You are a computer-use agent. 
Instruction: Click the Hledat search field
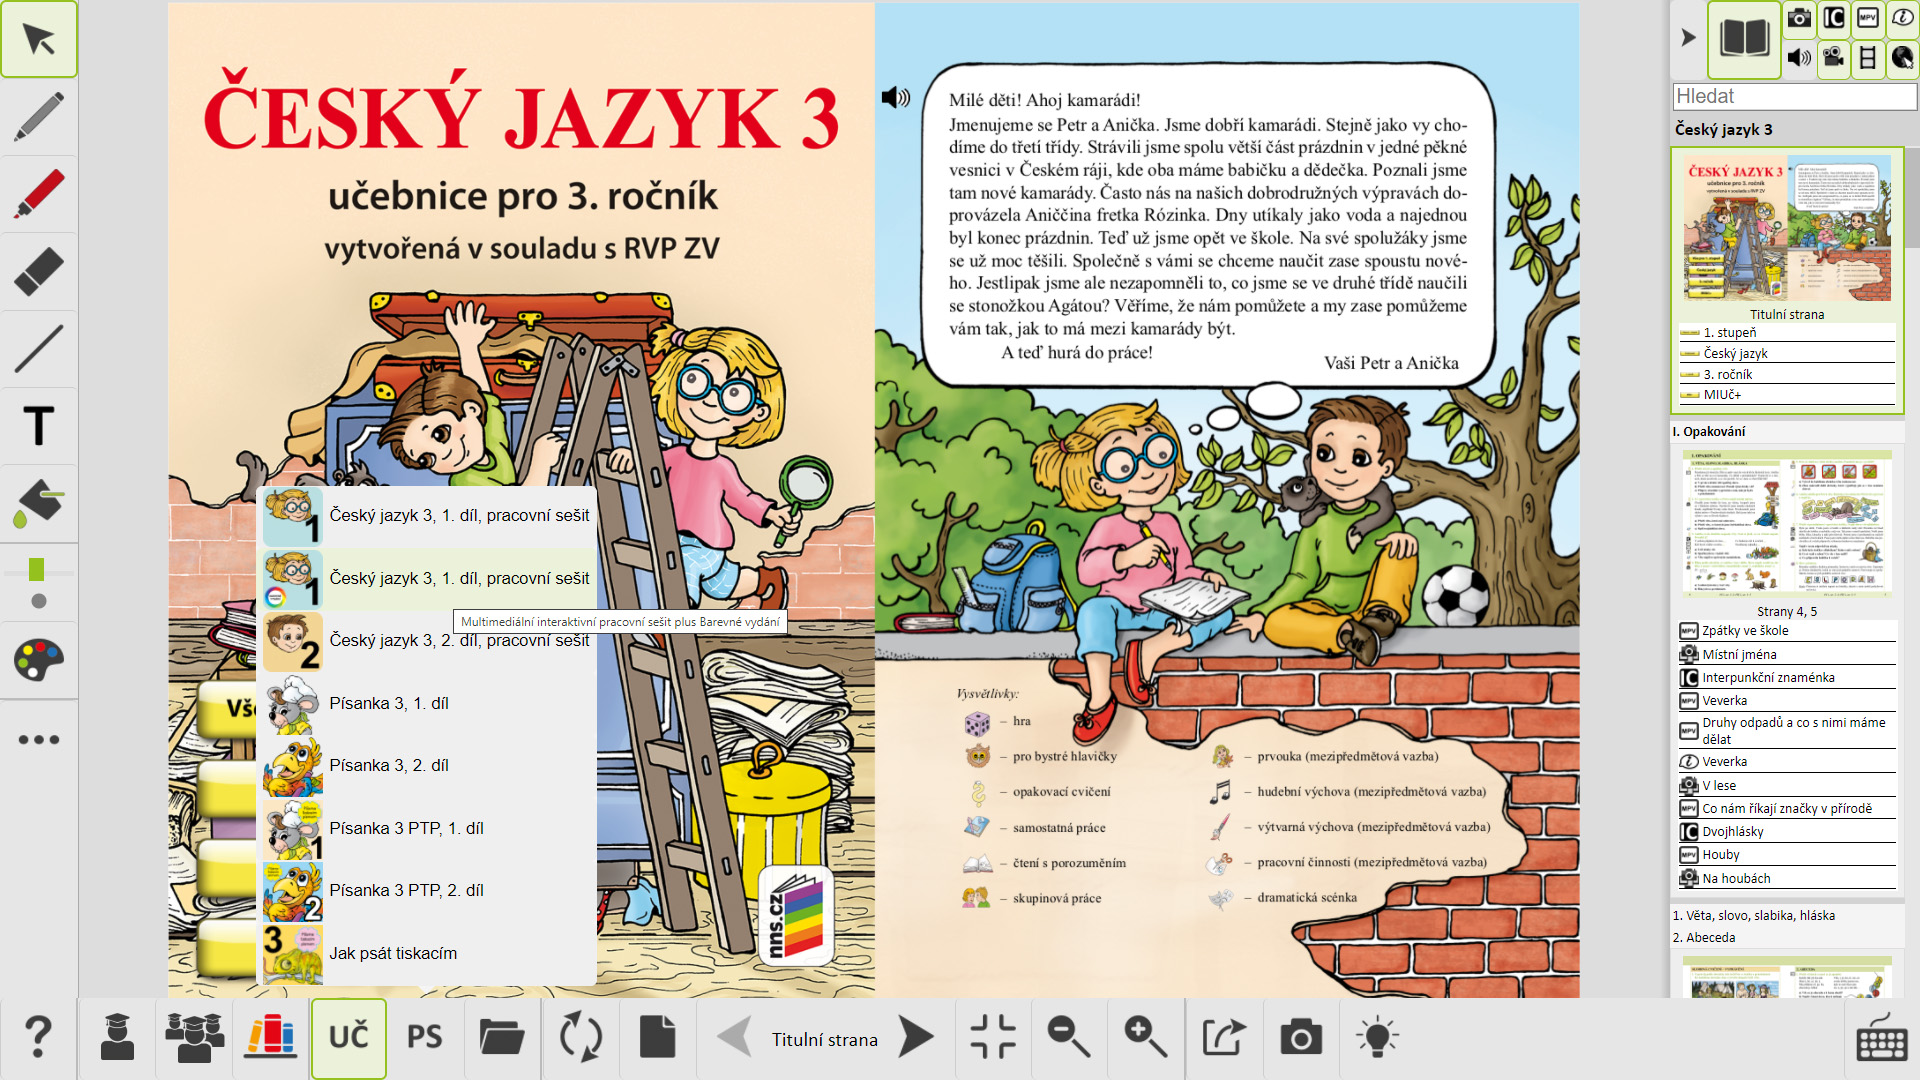pos(1794,96)
